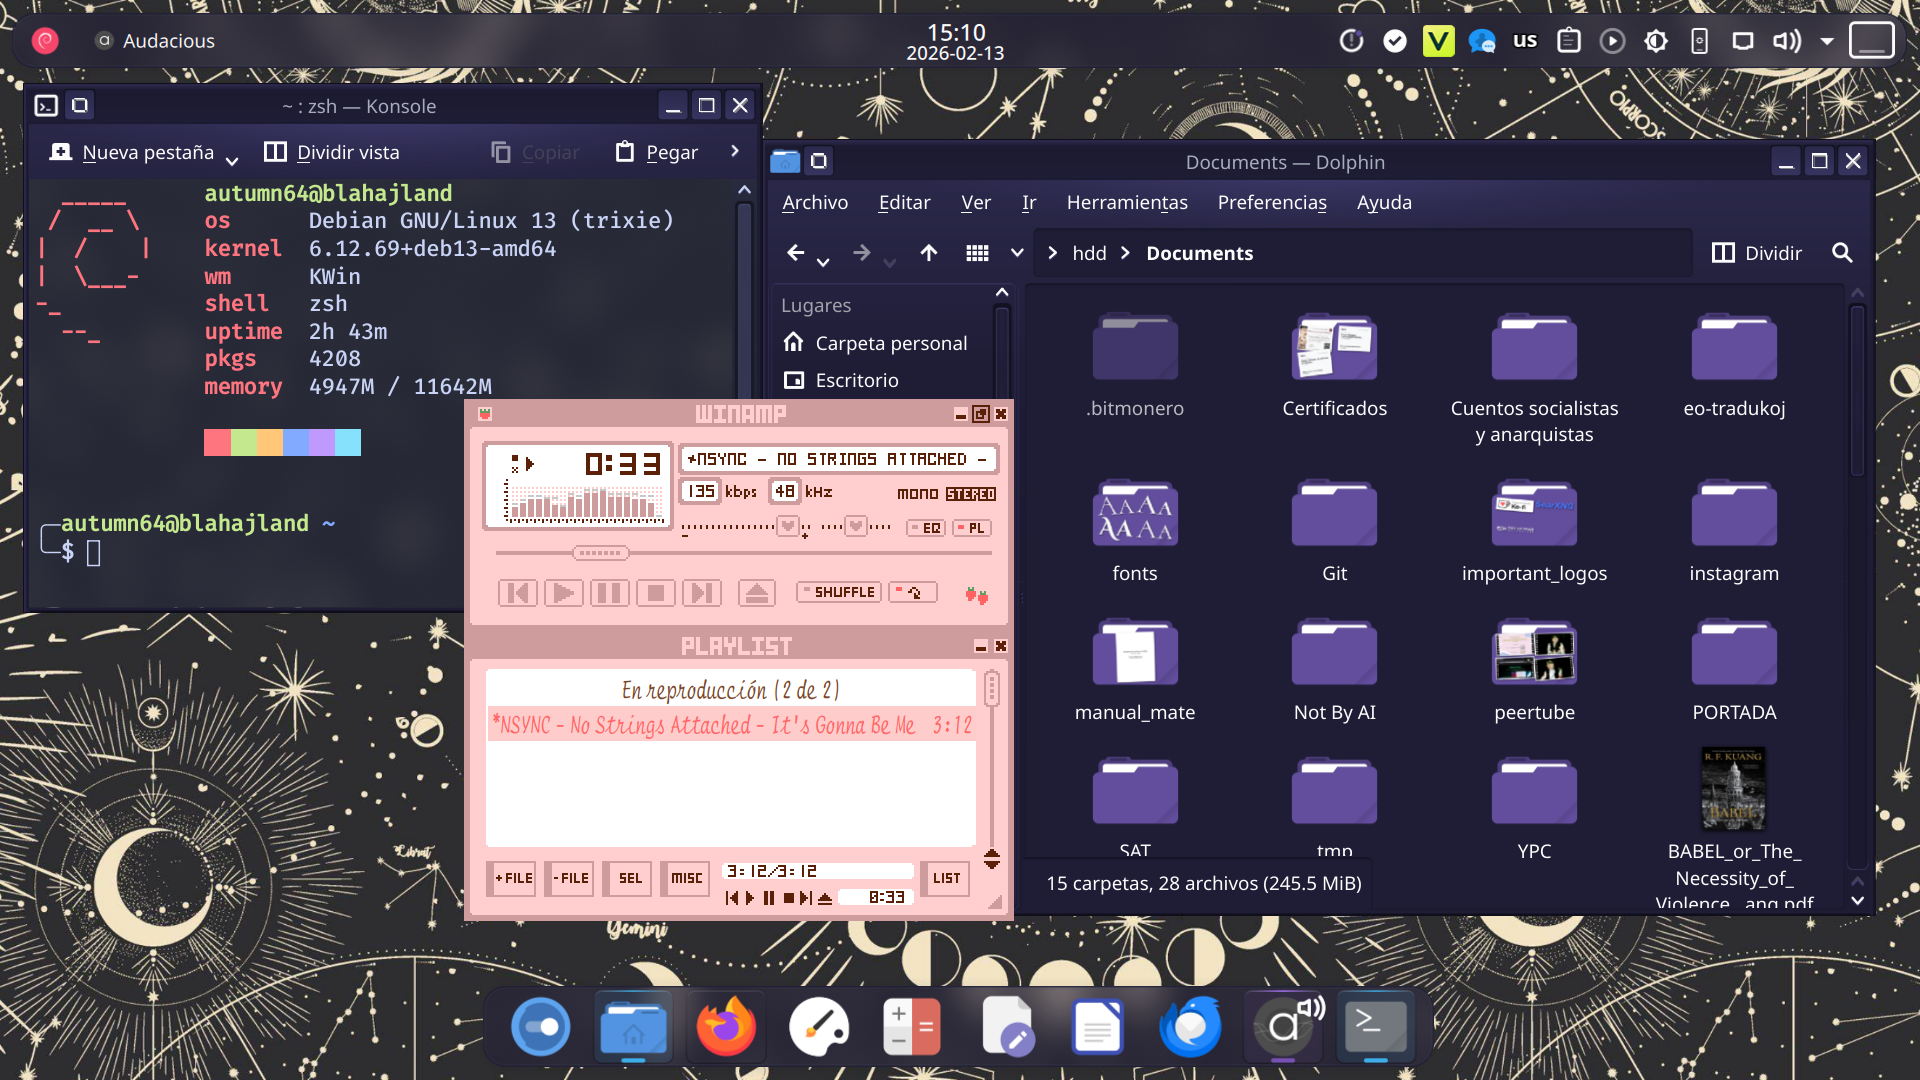The image size is (1920, 1080).
Task: Click the Winamp eject button
Action: (x=757, y=593)
